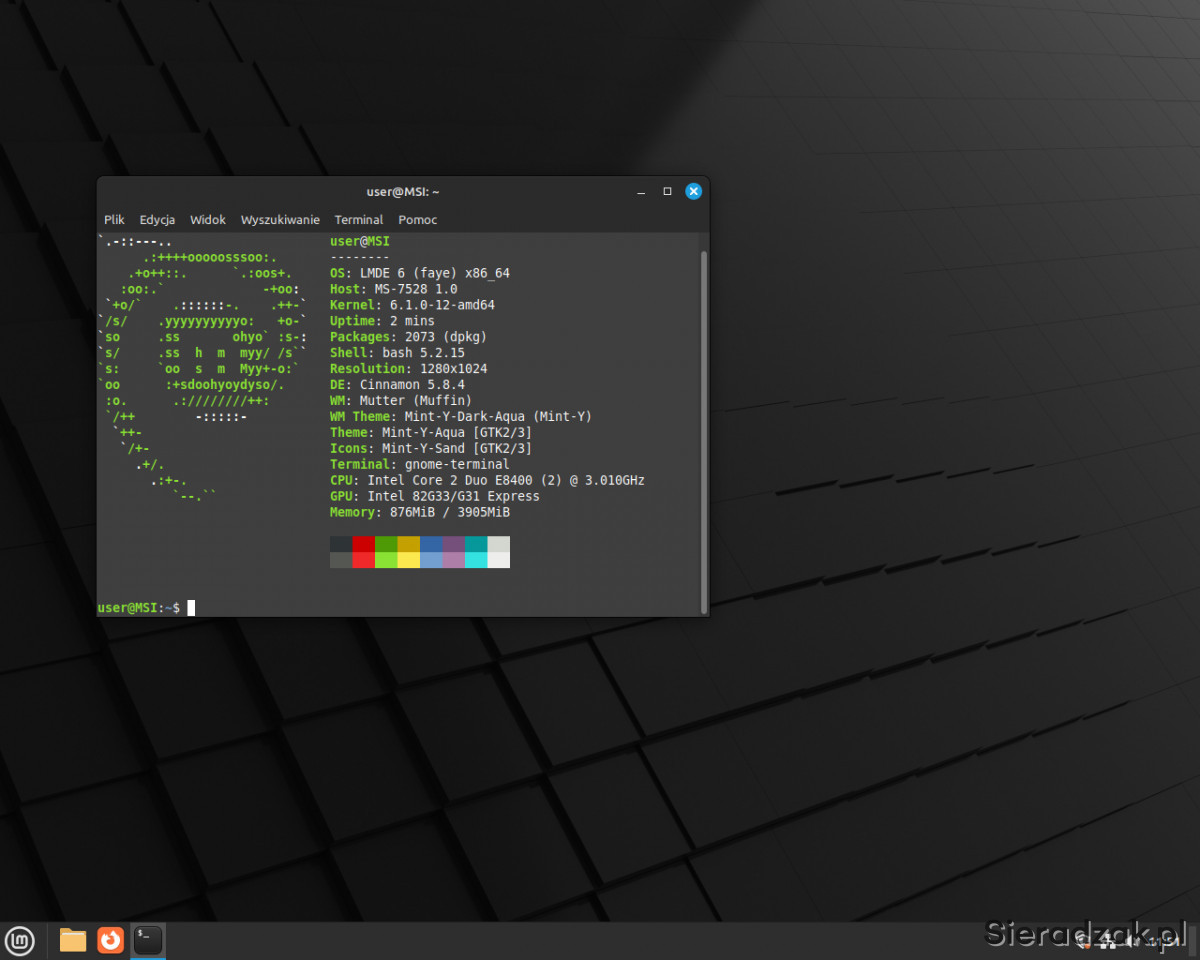Click the 'Icons: Mint-Y-Sand [GTK2/3]' line

coord(431,449)
